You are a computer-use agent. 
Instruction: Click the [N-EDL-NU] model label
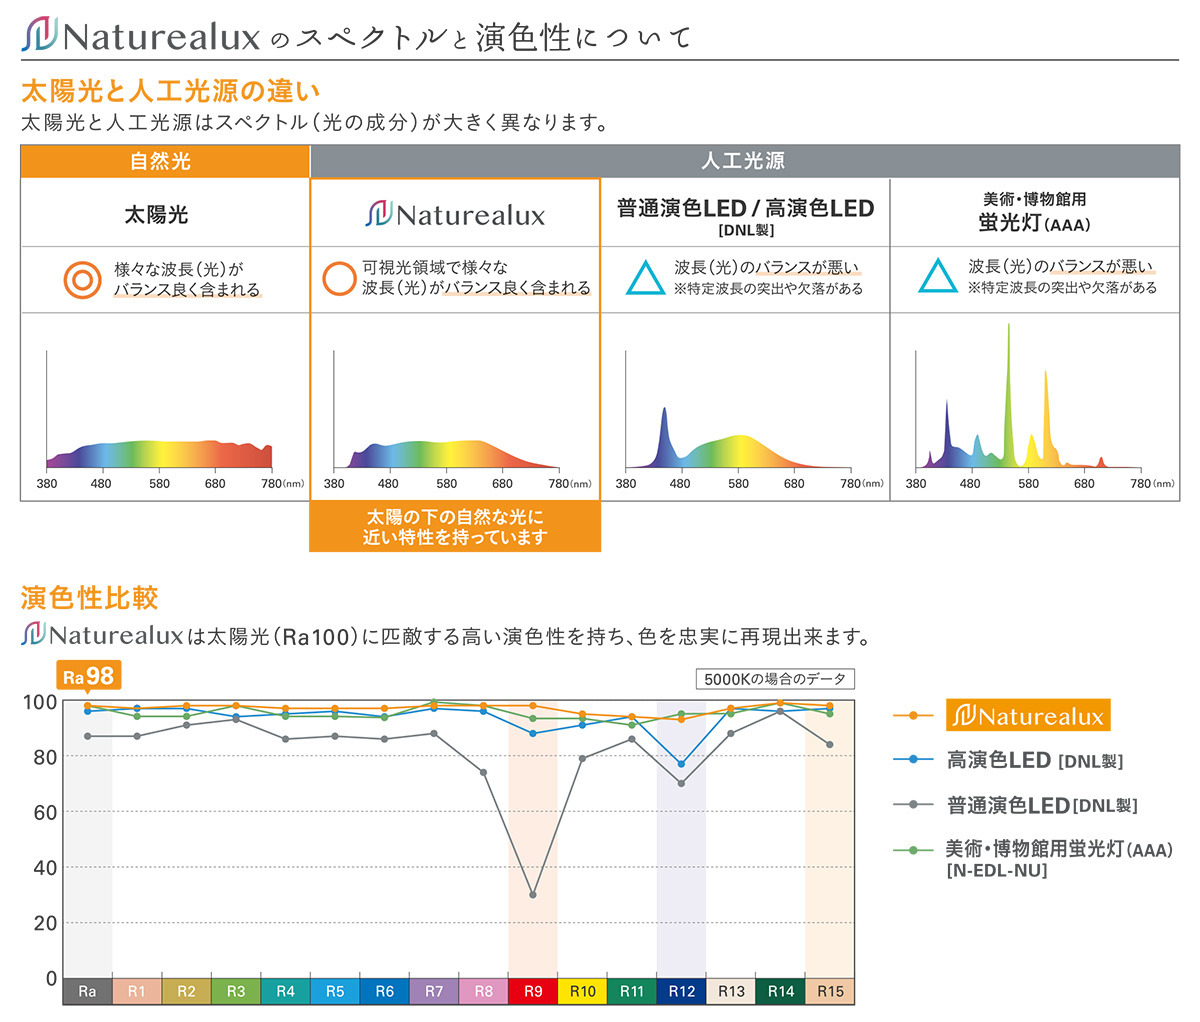coord(996,871)
